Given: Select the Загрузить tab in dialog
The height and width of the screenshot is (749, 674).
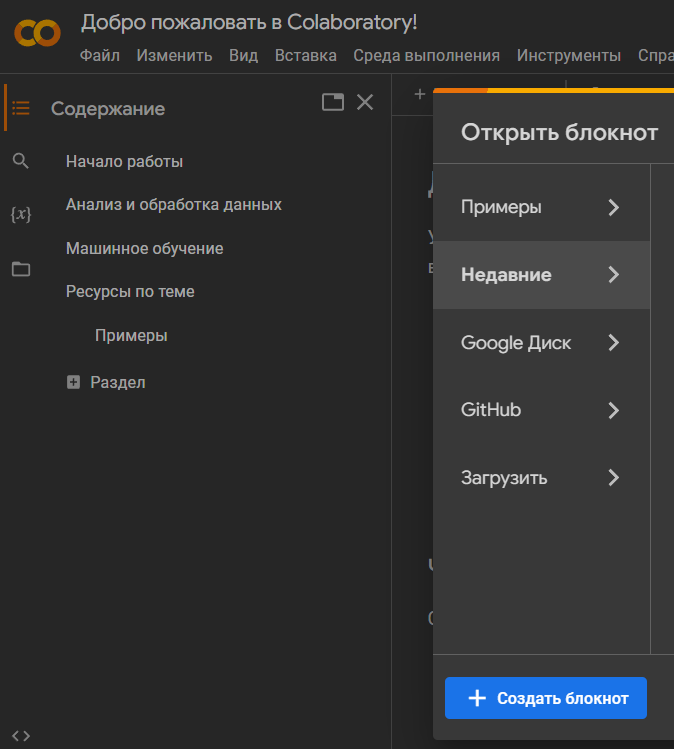Looking at the screenshot, I should coord(542,478).
